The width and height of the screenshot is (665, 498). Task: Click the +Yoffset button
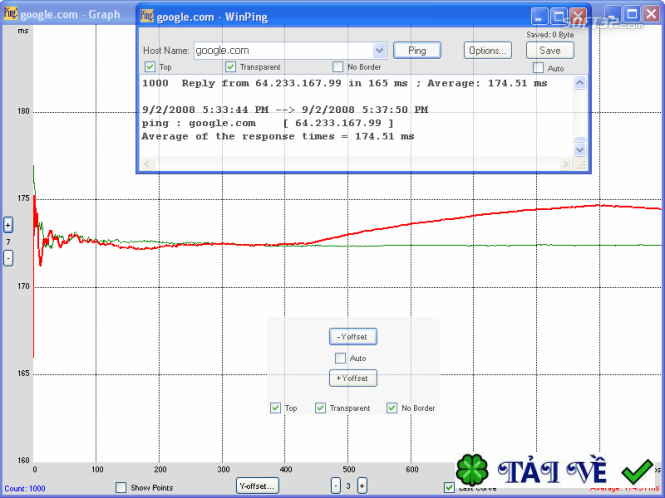(354, 378)
